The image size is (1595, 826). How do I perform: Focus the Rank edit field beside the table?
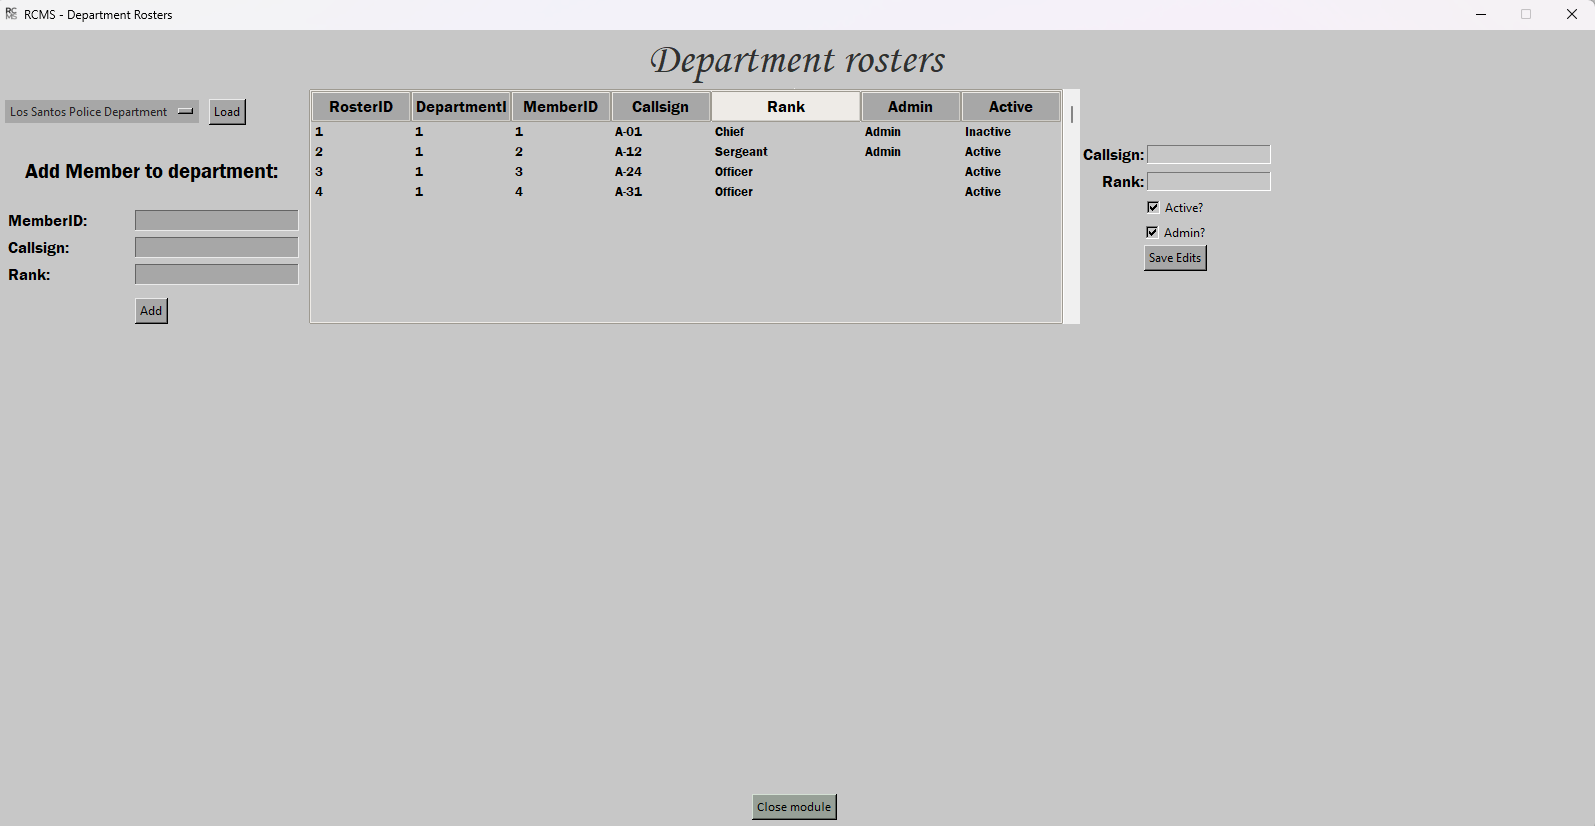tap(1209, 181)
